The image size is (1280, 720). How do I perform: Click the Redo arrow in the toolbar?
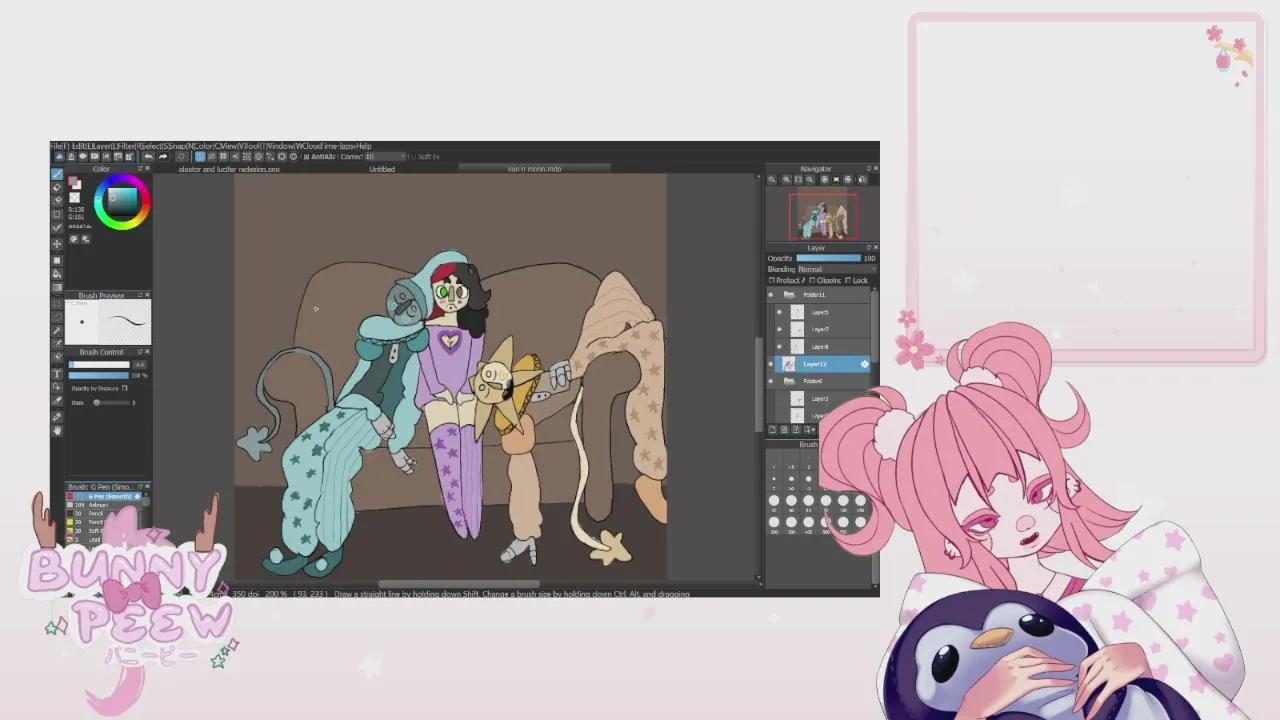(x=163, y=157)
